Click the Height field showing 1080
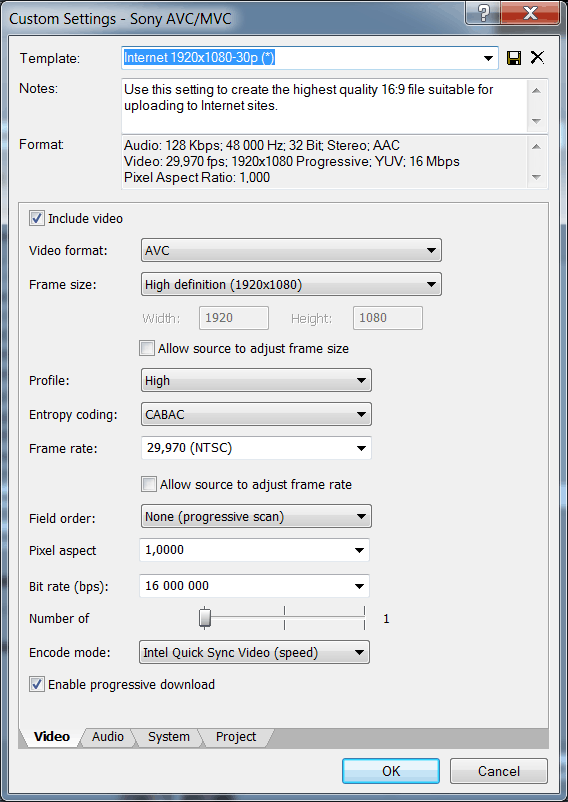Screen dimensions: 568x802 (x=388, y=318)
